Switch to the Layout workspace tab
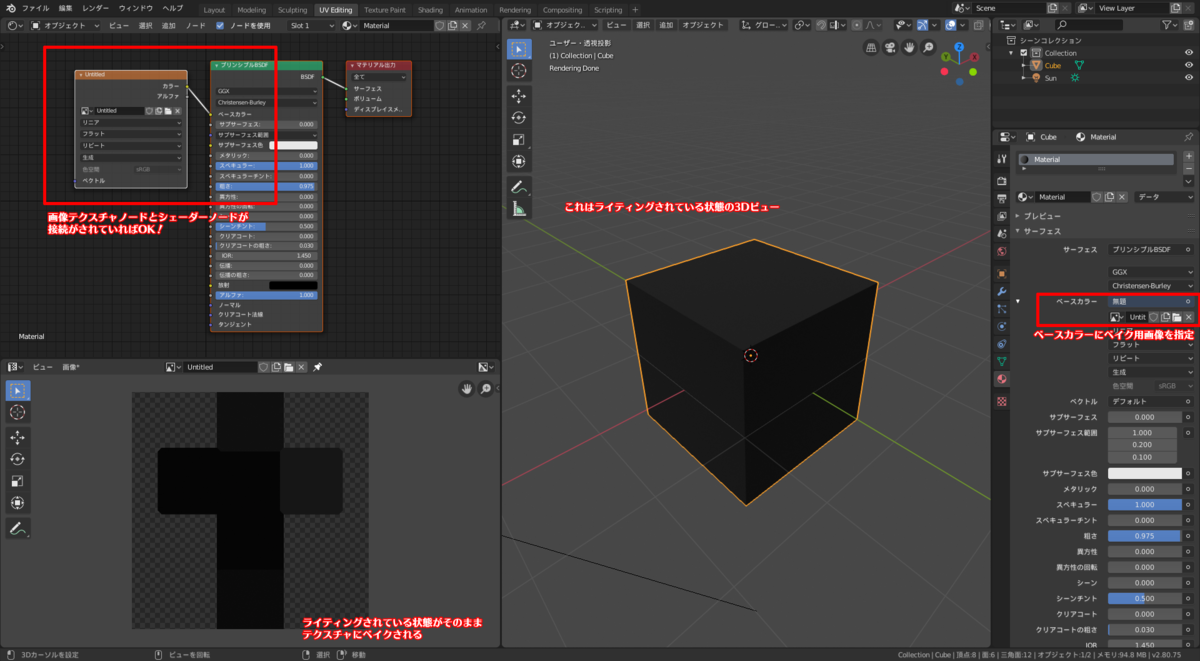Image resolution: width=1200 pixels, height=661 pixels. coord(214,10)
